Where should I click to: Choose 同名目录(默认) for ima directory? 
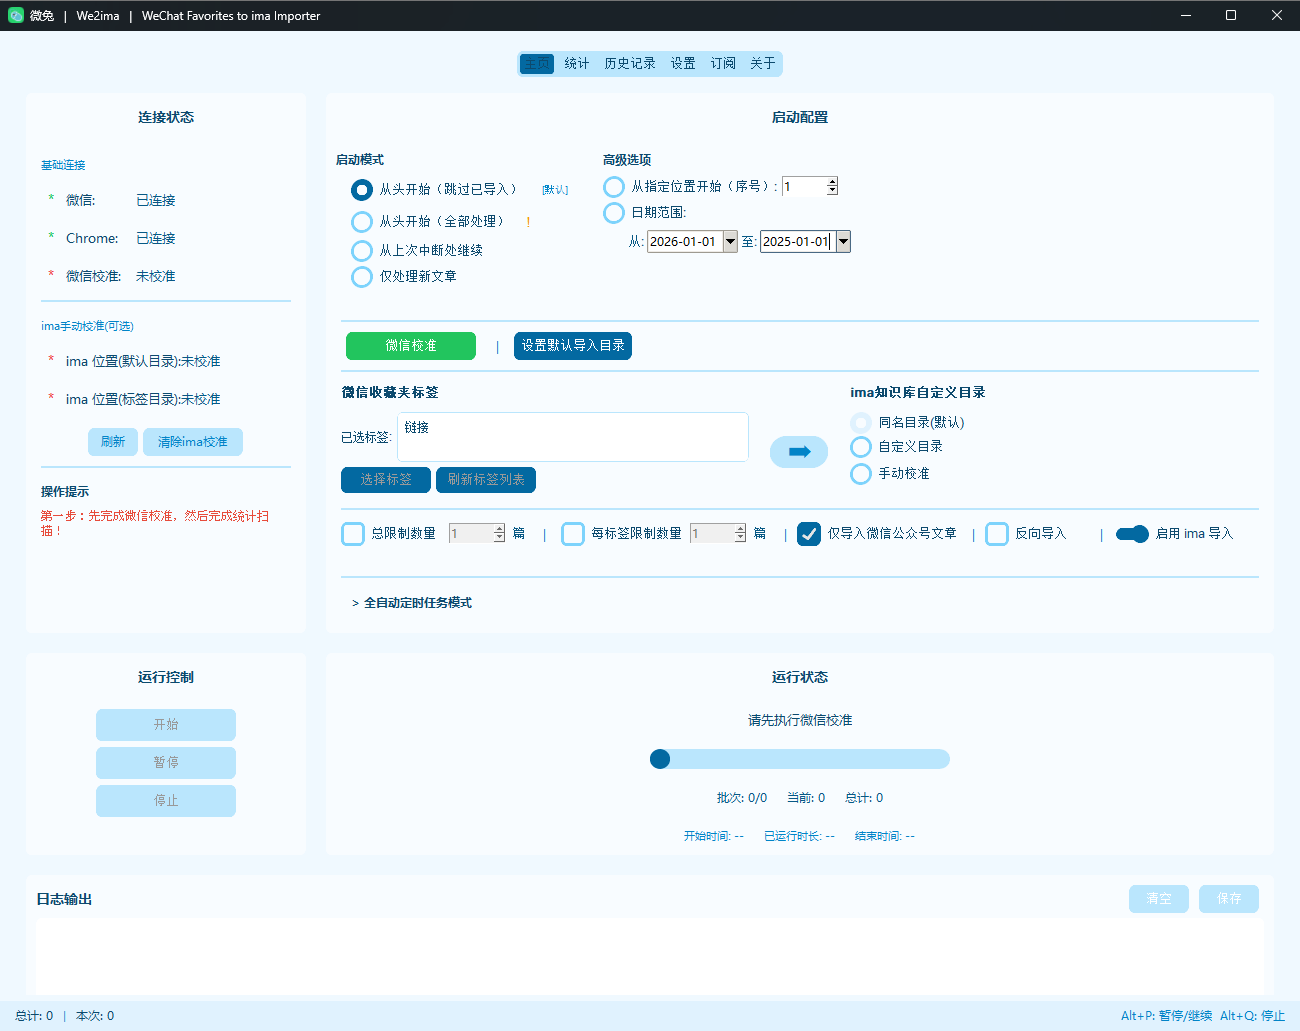[x=861, y=423]
